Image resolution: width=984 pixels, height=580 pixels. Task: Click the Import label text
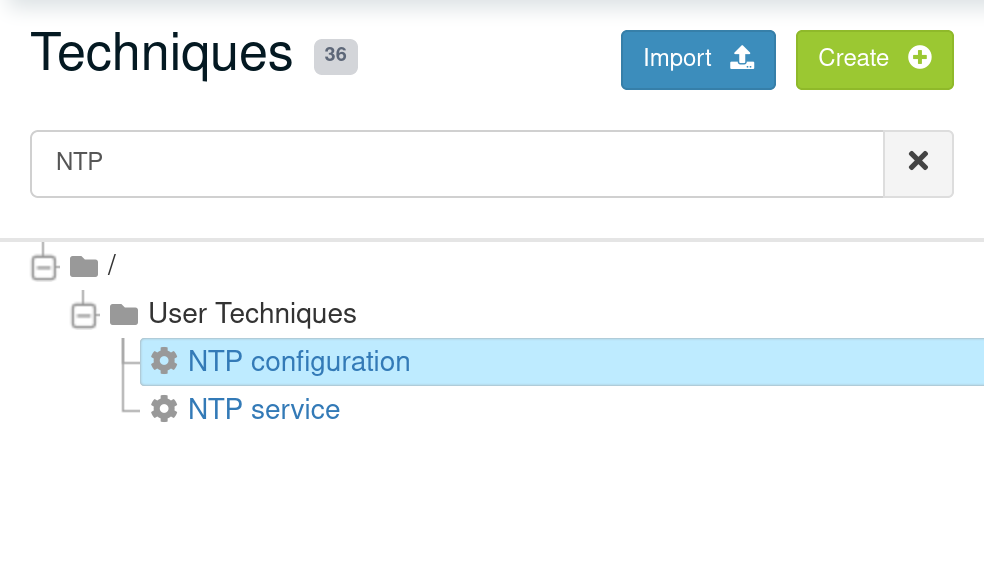coord(677,58)
